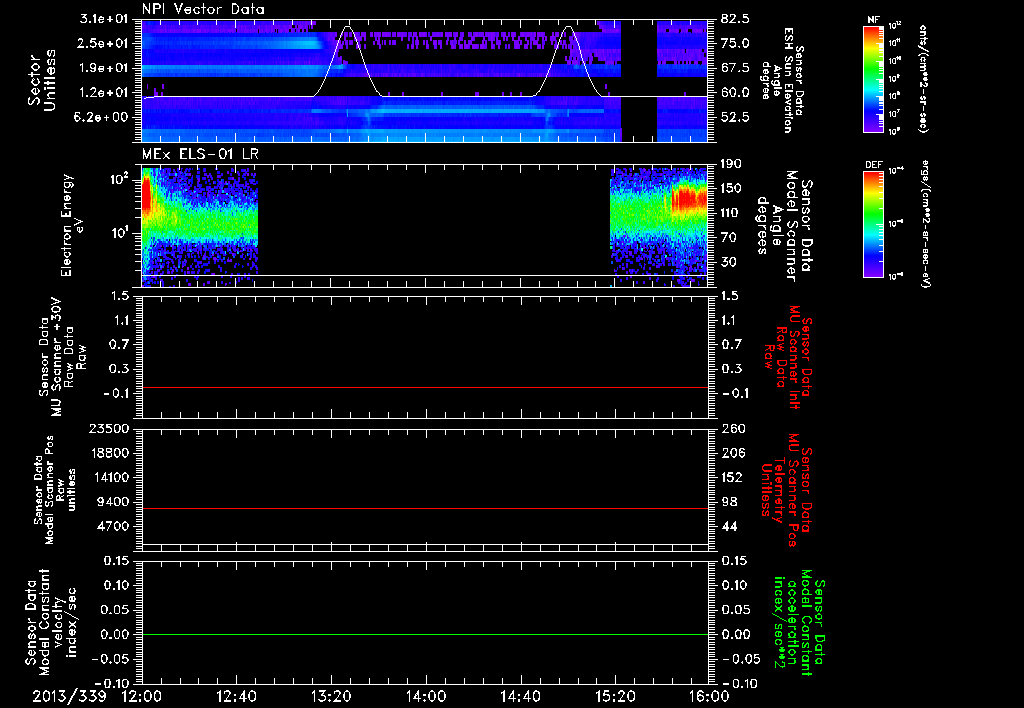
Task: Click the '23500' scanner position tick label
Action: pos(109,429)
